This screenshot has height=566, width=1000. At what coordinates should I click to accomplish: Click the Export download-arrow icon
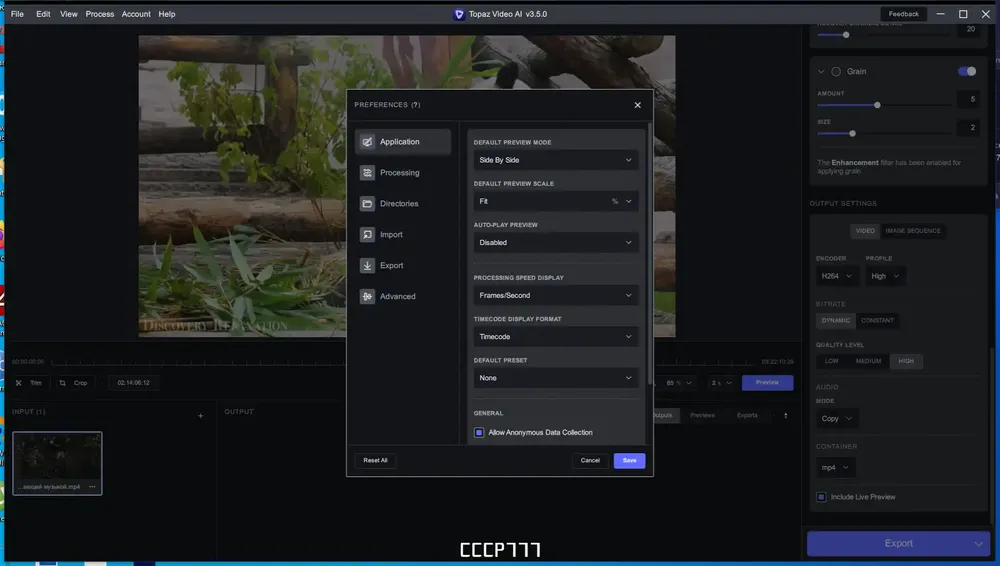point(368,266)
